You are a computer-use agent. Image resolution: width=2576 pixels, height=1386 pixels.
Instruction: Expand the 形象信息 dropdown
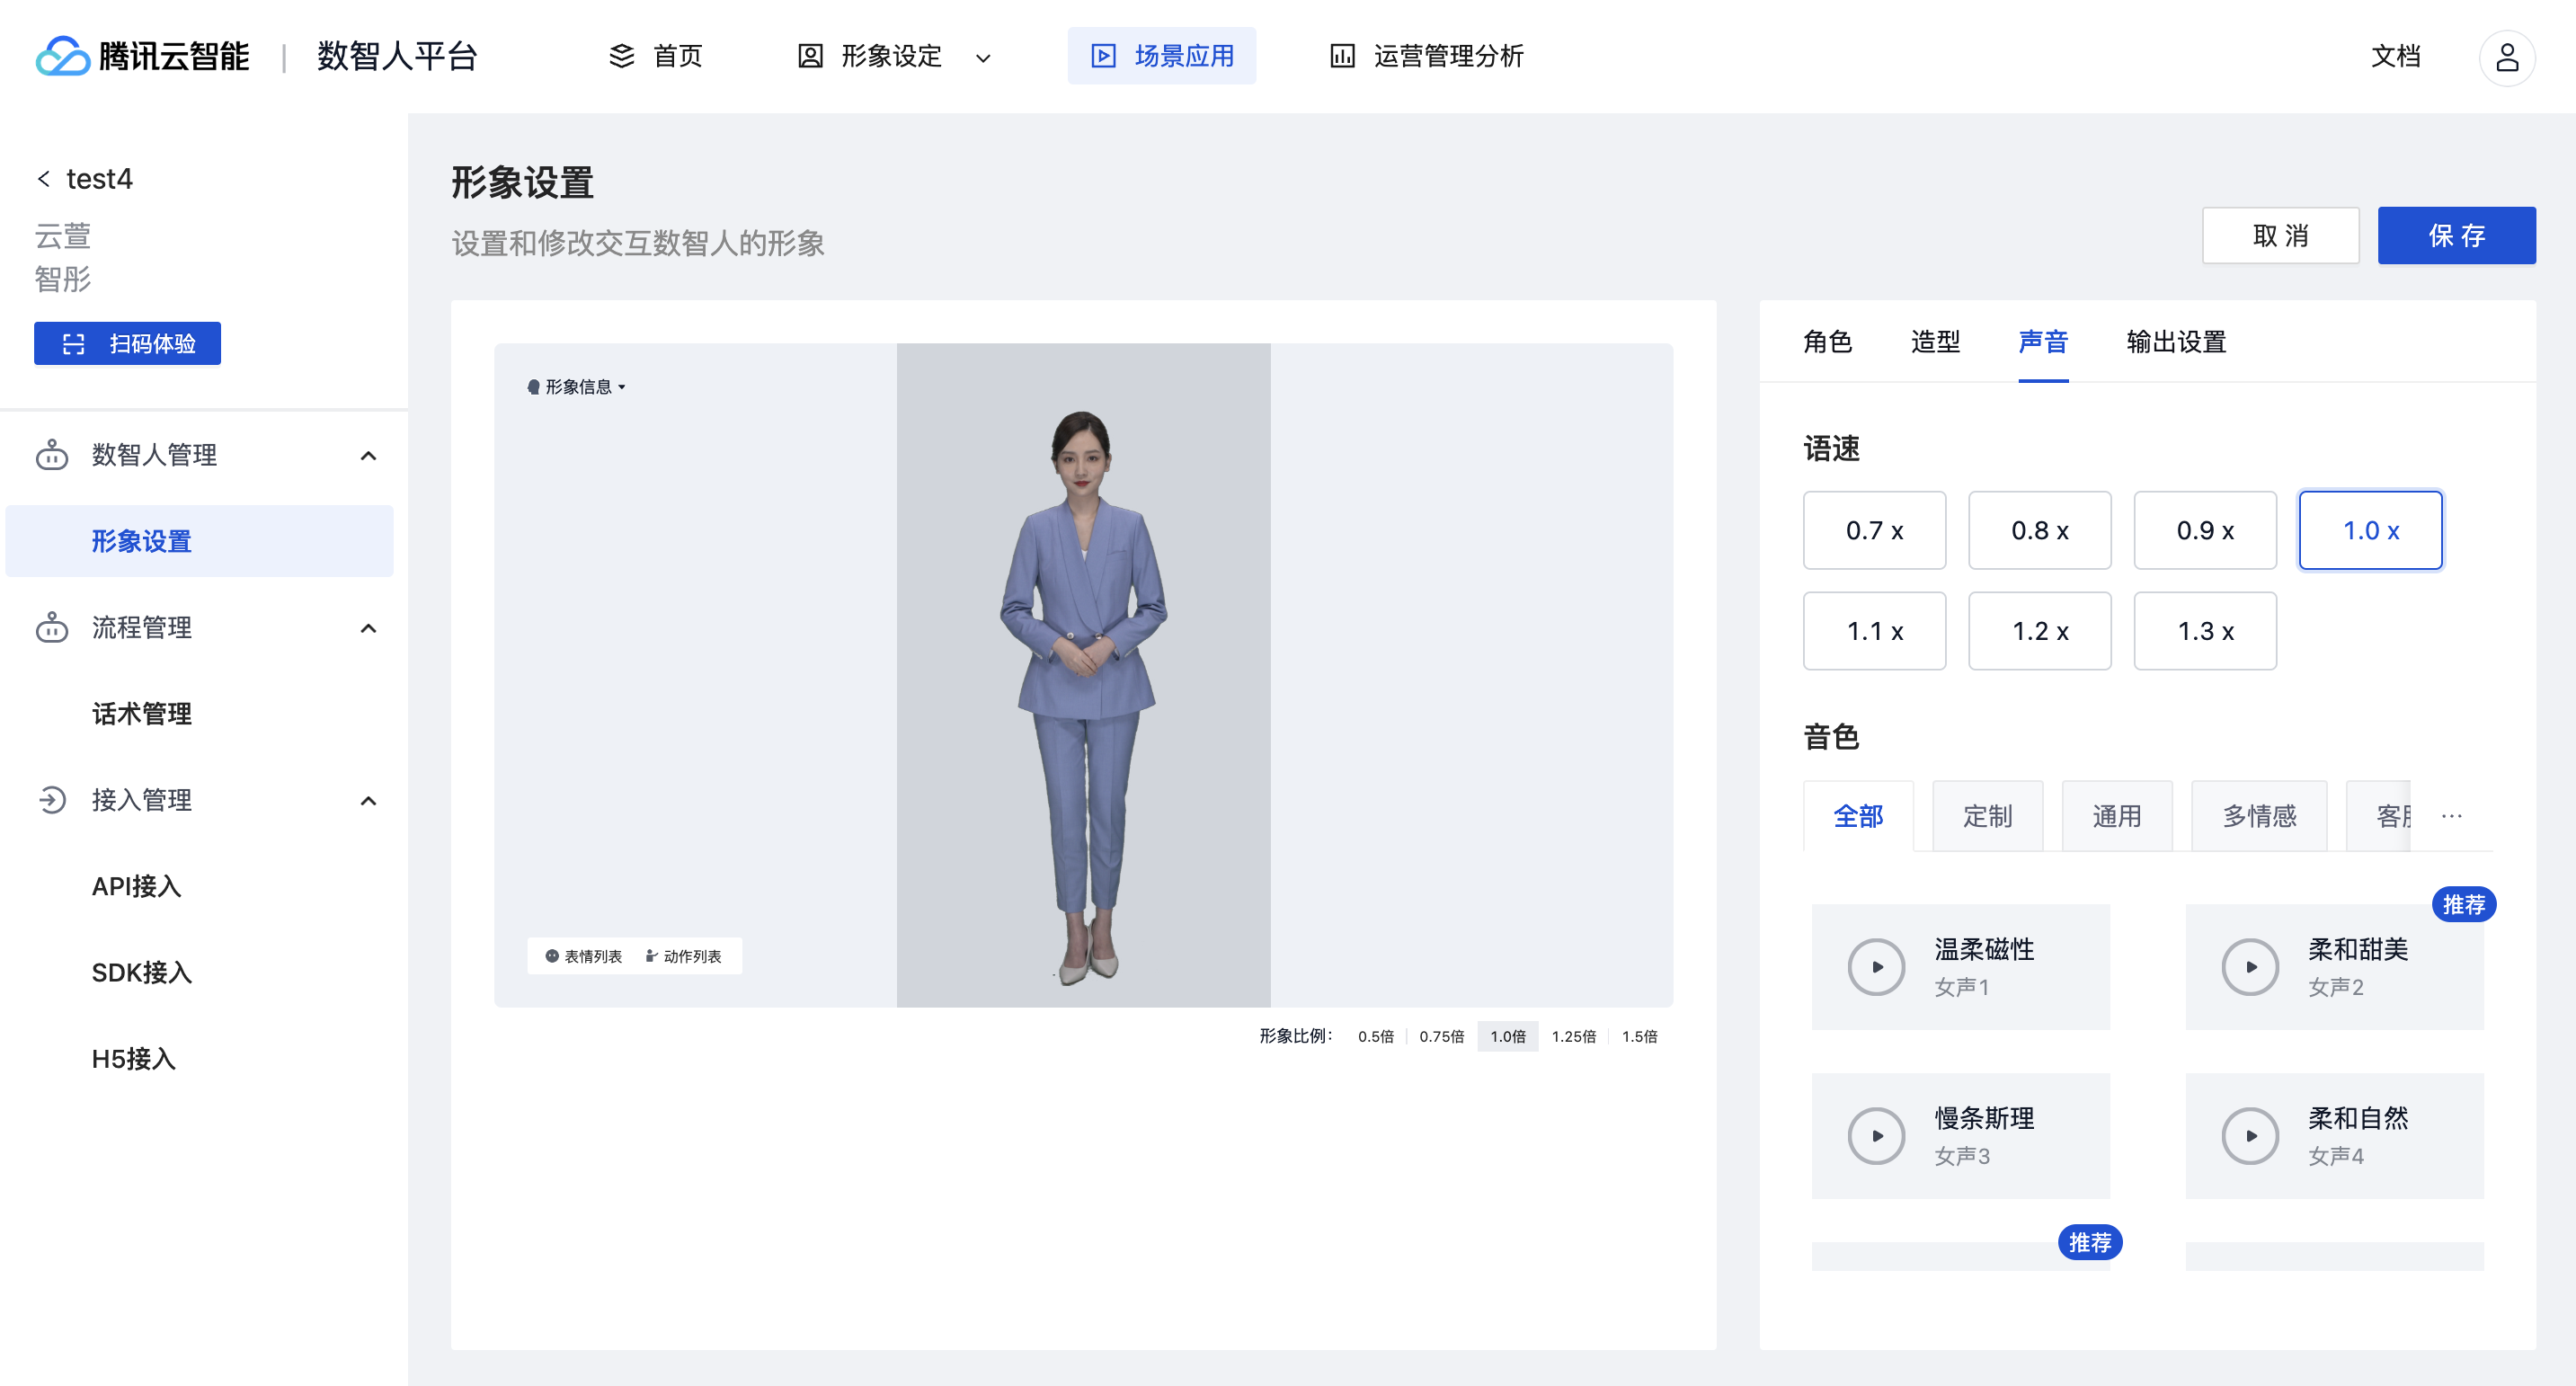(577, 387)
